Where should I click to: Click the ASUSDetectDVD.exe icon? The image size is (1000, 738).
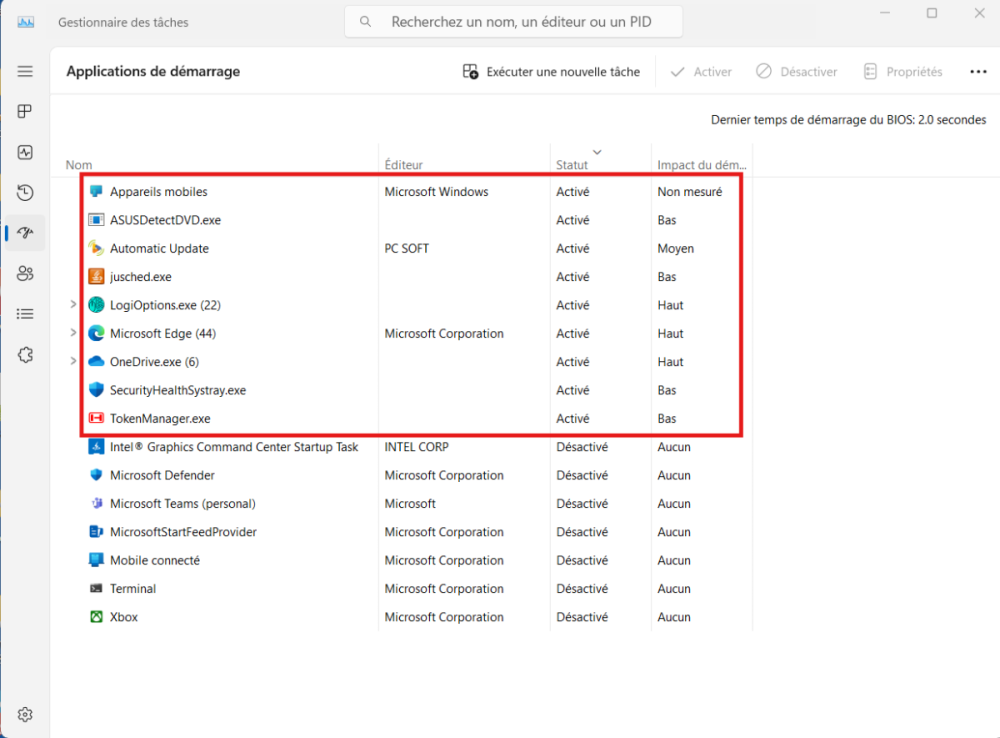pyautogui.click(x=96, y=220)
